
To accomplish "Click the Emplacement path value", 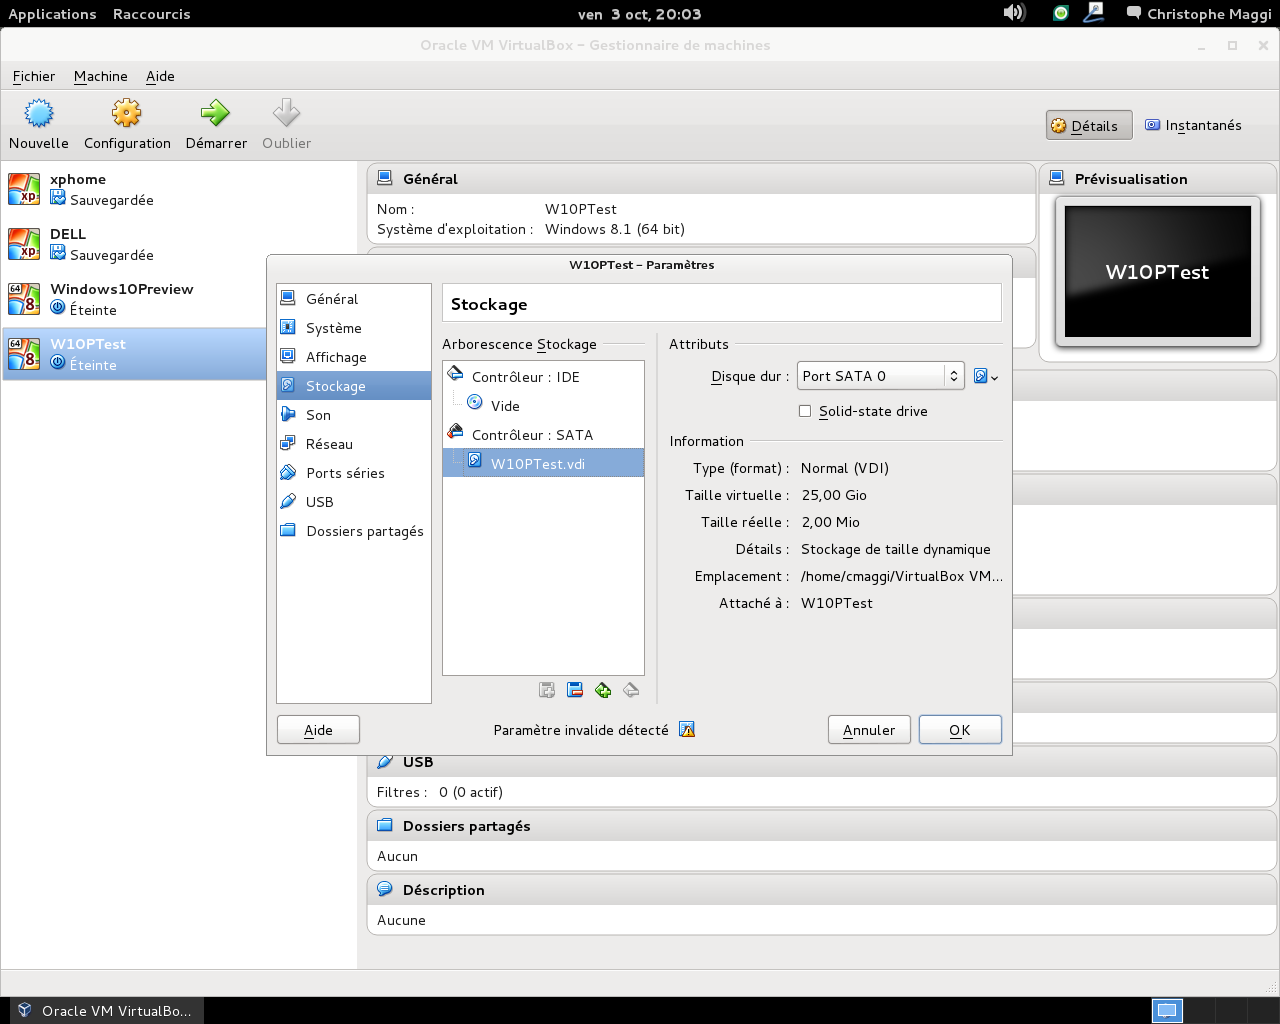I will click(x=901, y=576).
